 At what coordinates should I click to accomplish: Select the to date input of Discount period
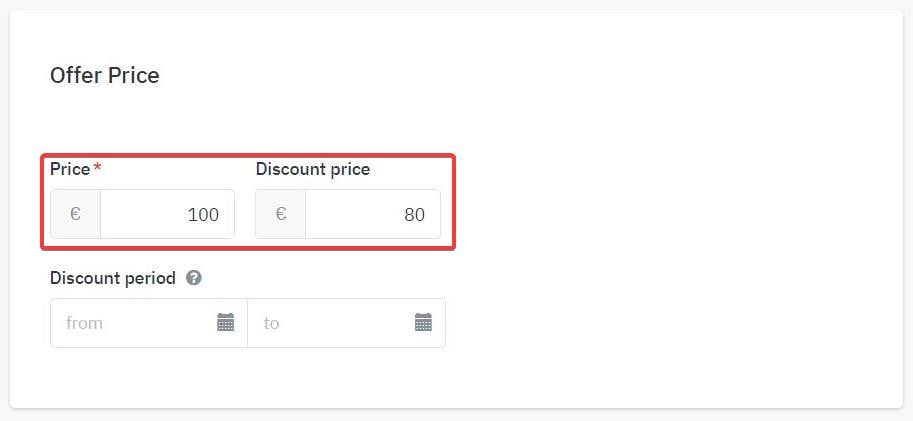346,323
